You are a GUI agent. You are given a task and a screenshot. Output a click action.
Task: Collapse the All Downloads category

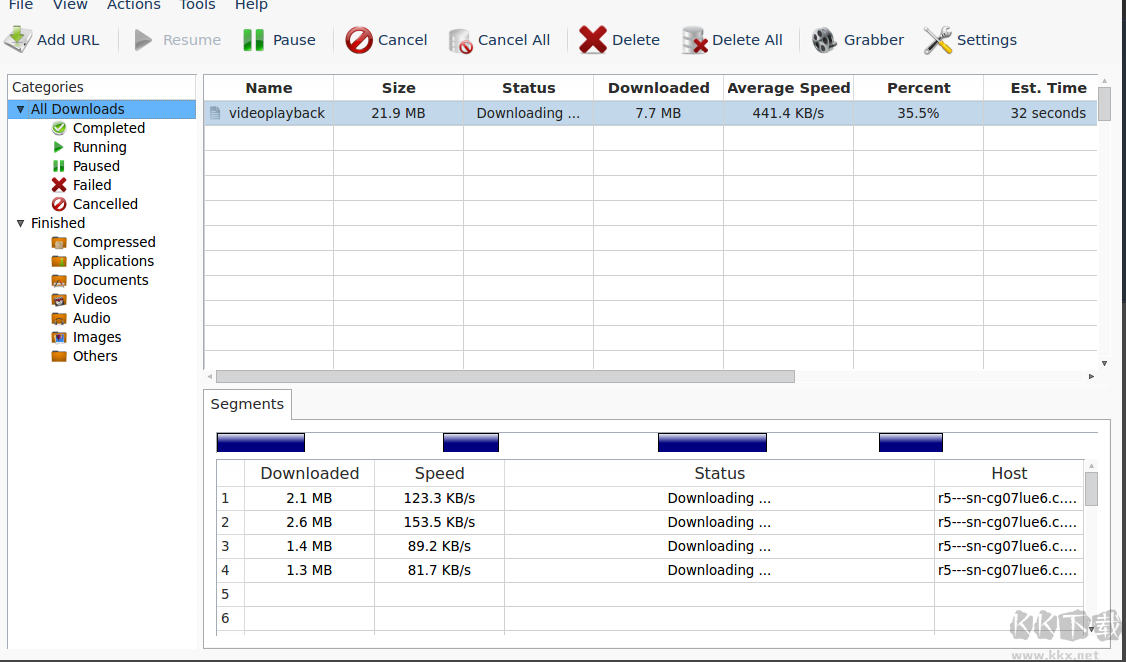coord(19,108)
